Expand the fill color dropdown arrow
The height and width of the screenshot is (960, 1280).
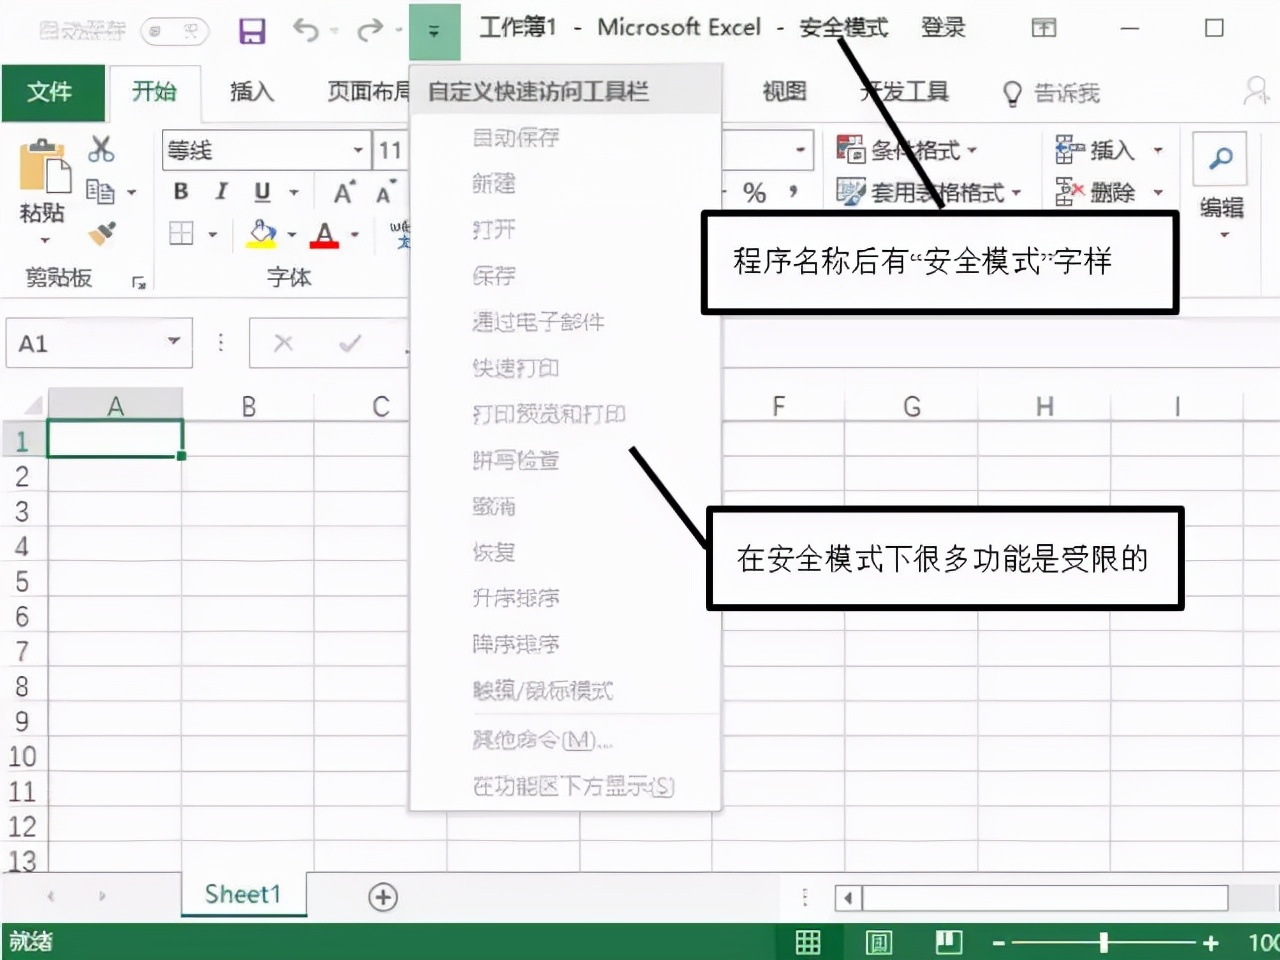(292, 235)
